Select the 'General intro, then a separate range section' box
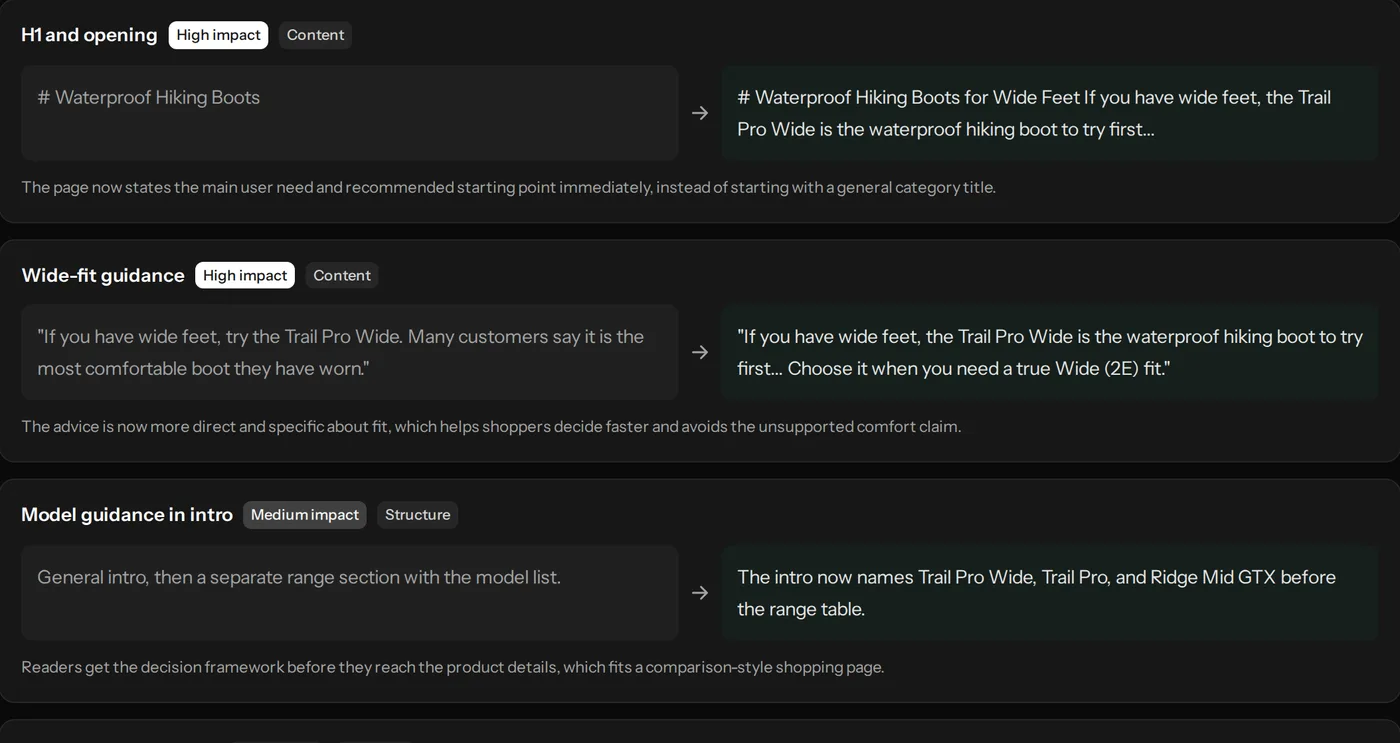This screenshot has width=1400, height=743. [350, 593]
